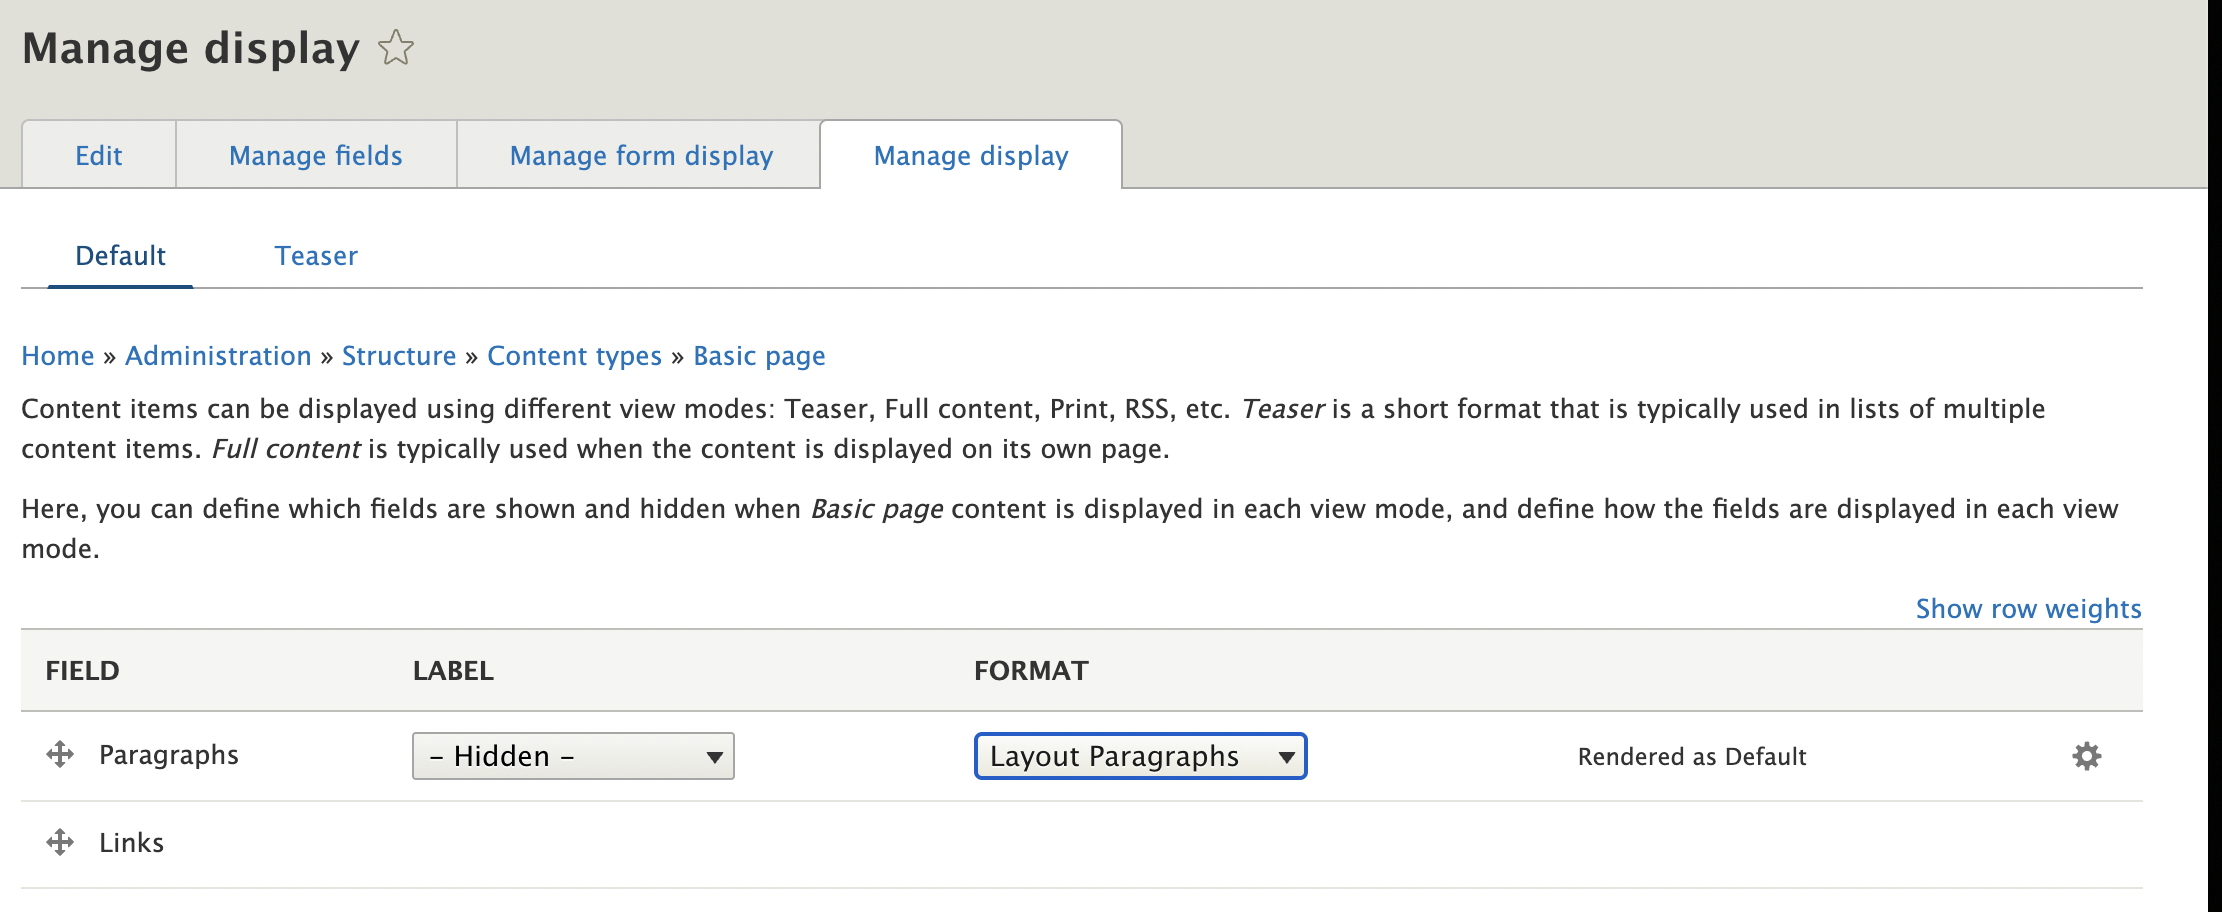The image size is (2222, 912).
Task: Click the Paragraphs field label
Action: [x=168, y=755]
